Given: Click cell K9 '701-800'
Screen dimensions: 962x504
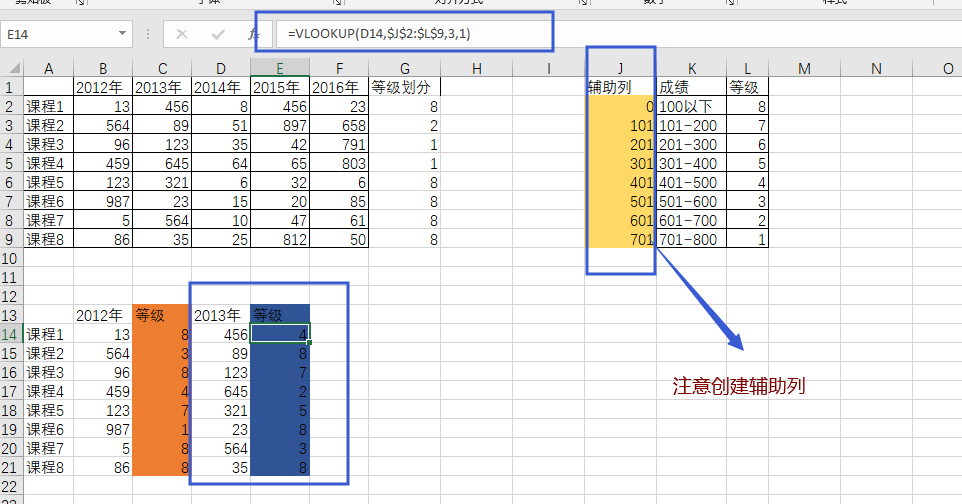Looking at the screenshot, I should point(691,239).
